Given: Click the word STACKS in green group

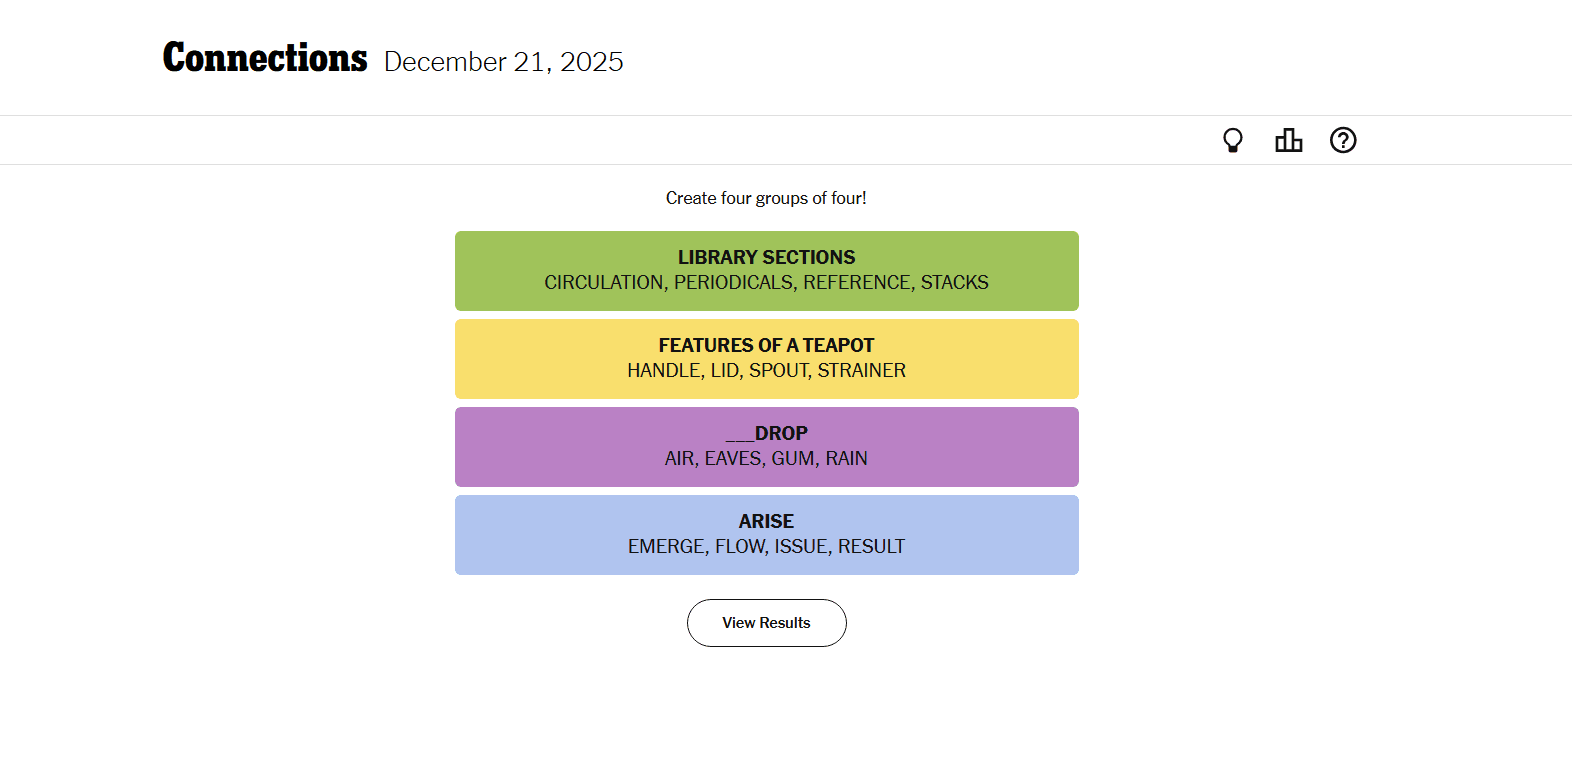Looking at the screenshot, I should coord(954,283).
